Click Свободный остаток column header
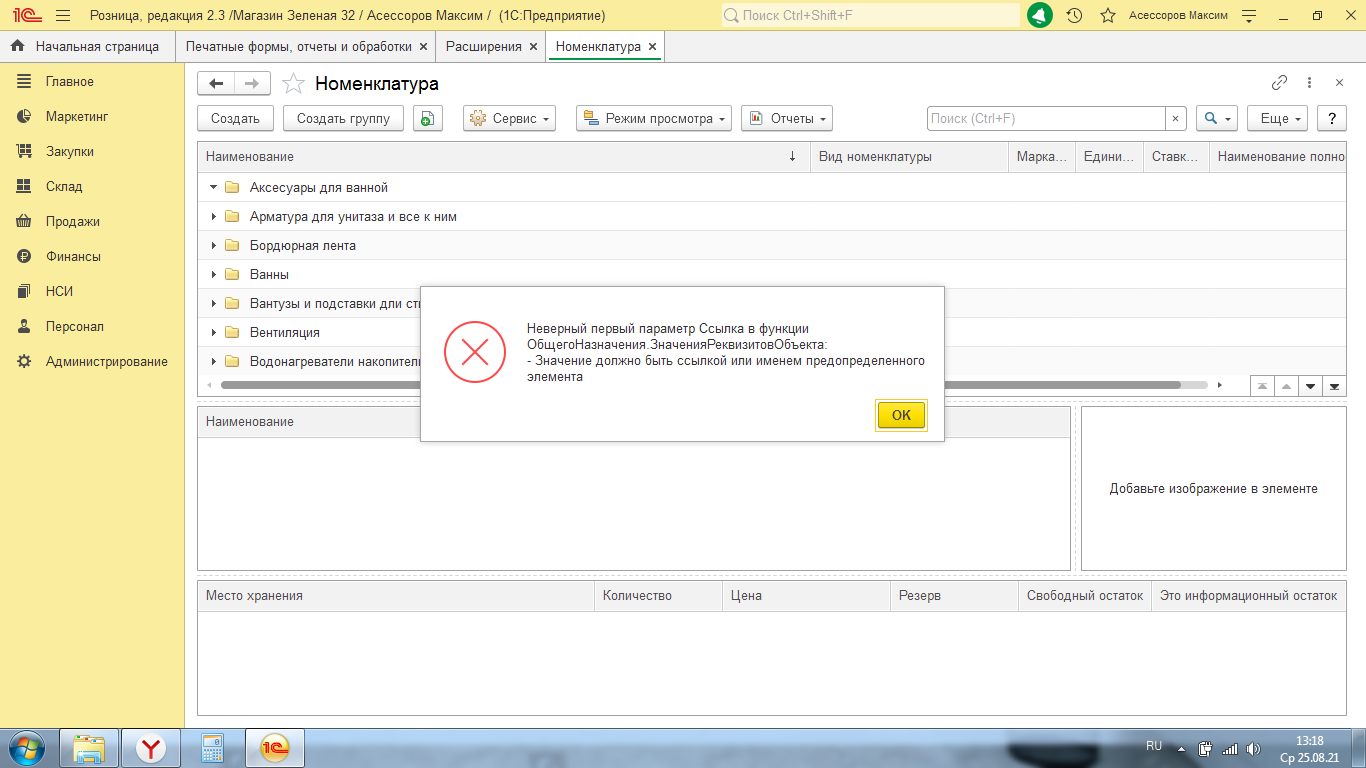The image size is (1366, 768). [1084, 595]
